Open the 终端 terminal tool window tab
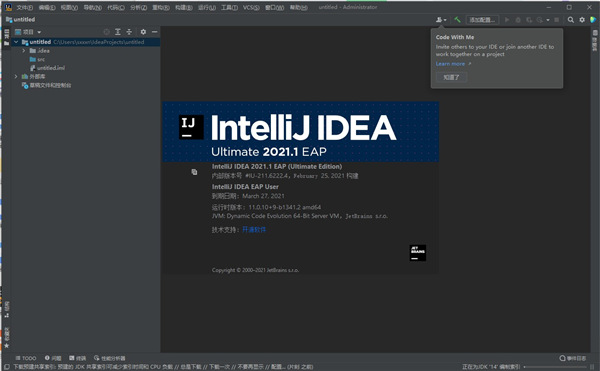 [78, 358]
